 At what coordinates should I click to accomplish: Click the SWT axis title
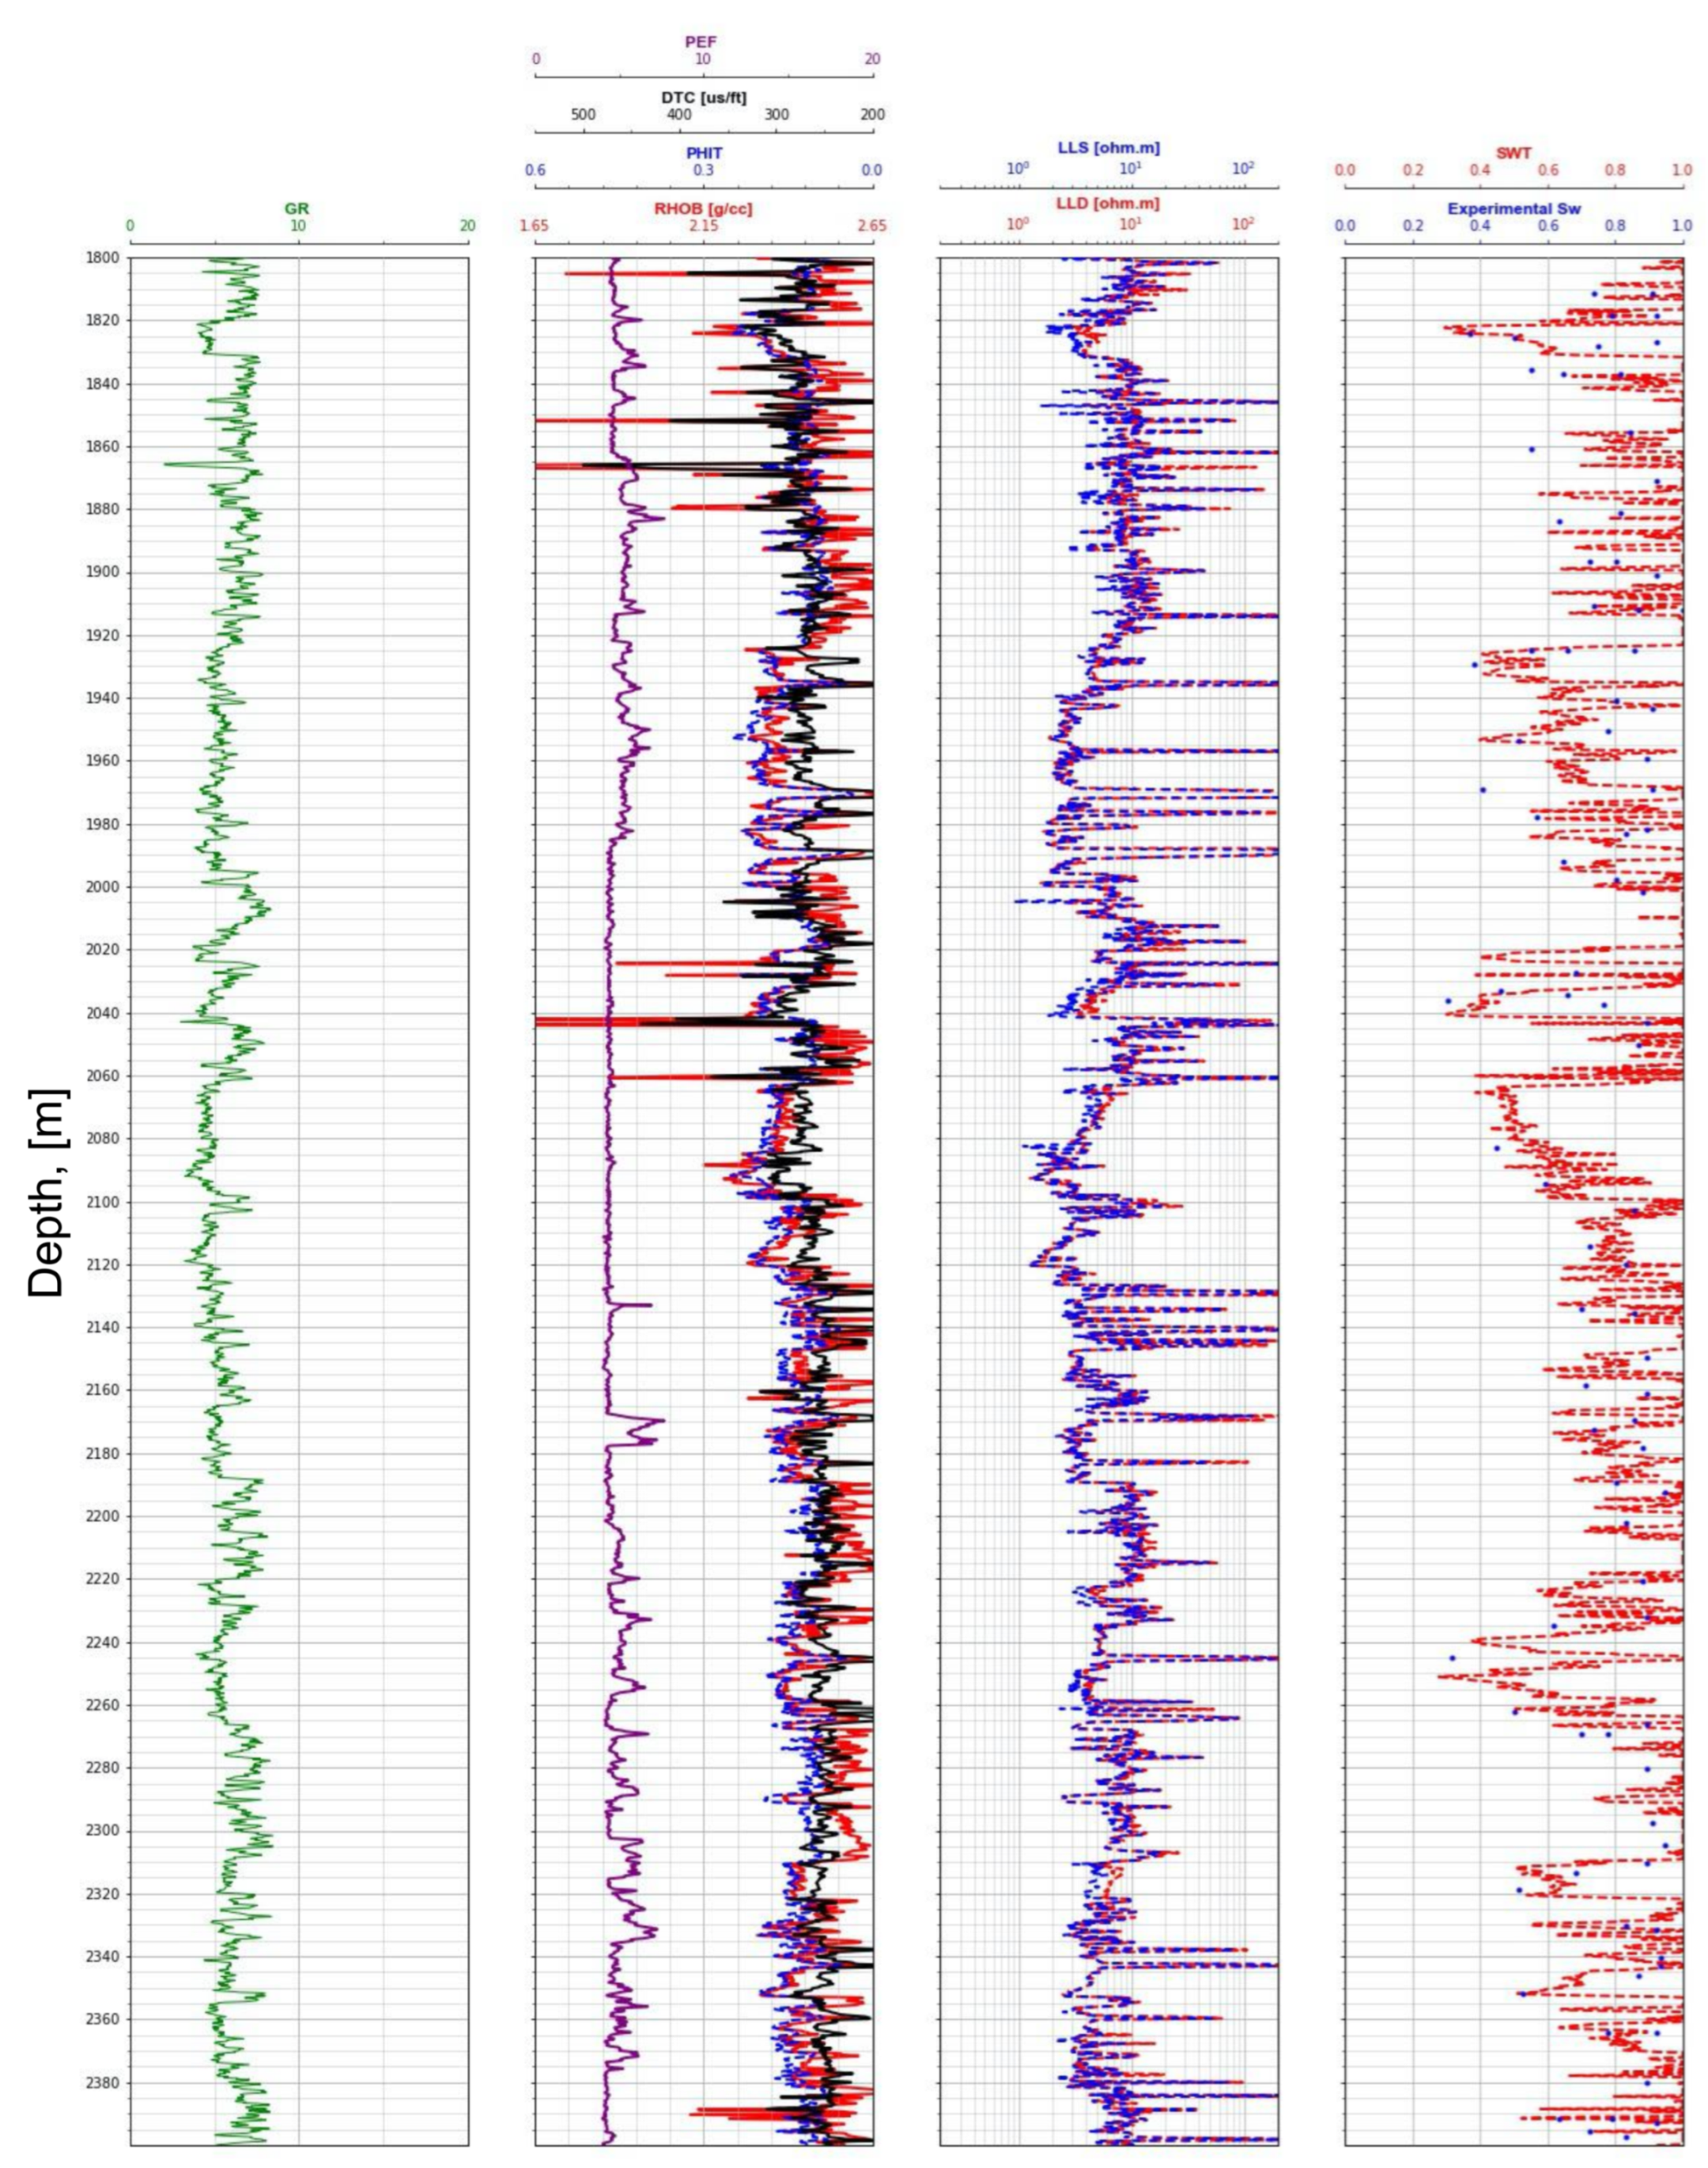1513,153
